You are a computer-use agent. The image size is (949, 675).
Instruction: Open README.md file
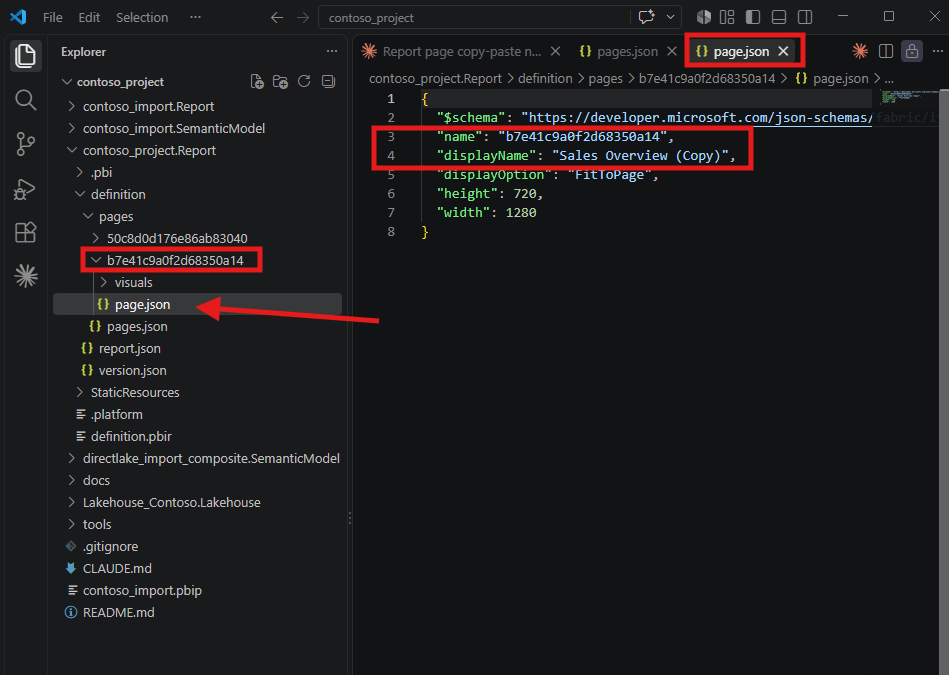point(118,613)
